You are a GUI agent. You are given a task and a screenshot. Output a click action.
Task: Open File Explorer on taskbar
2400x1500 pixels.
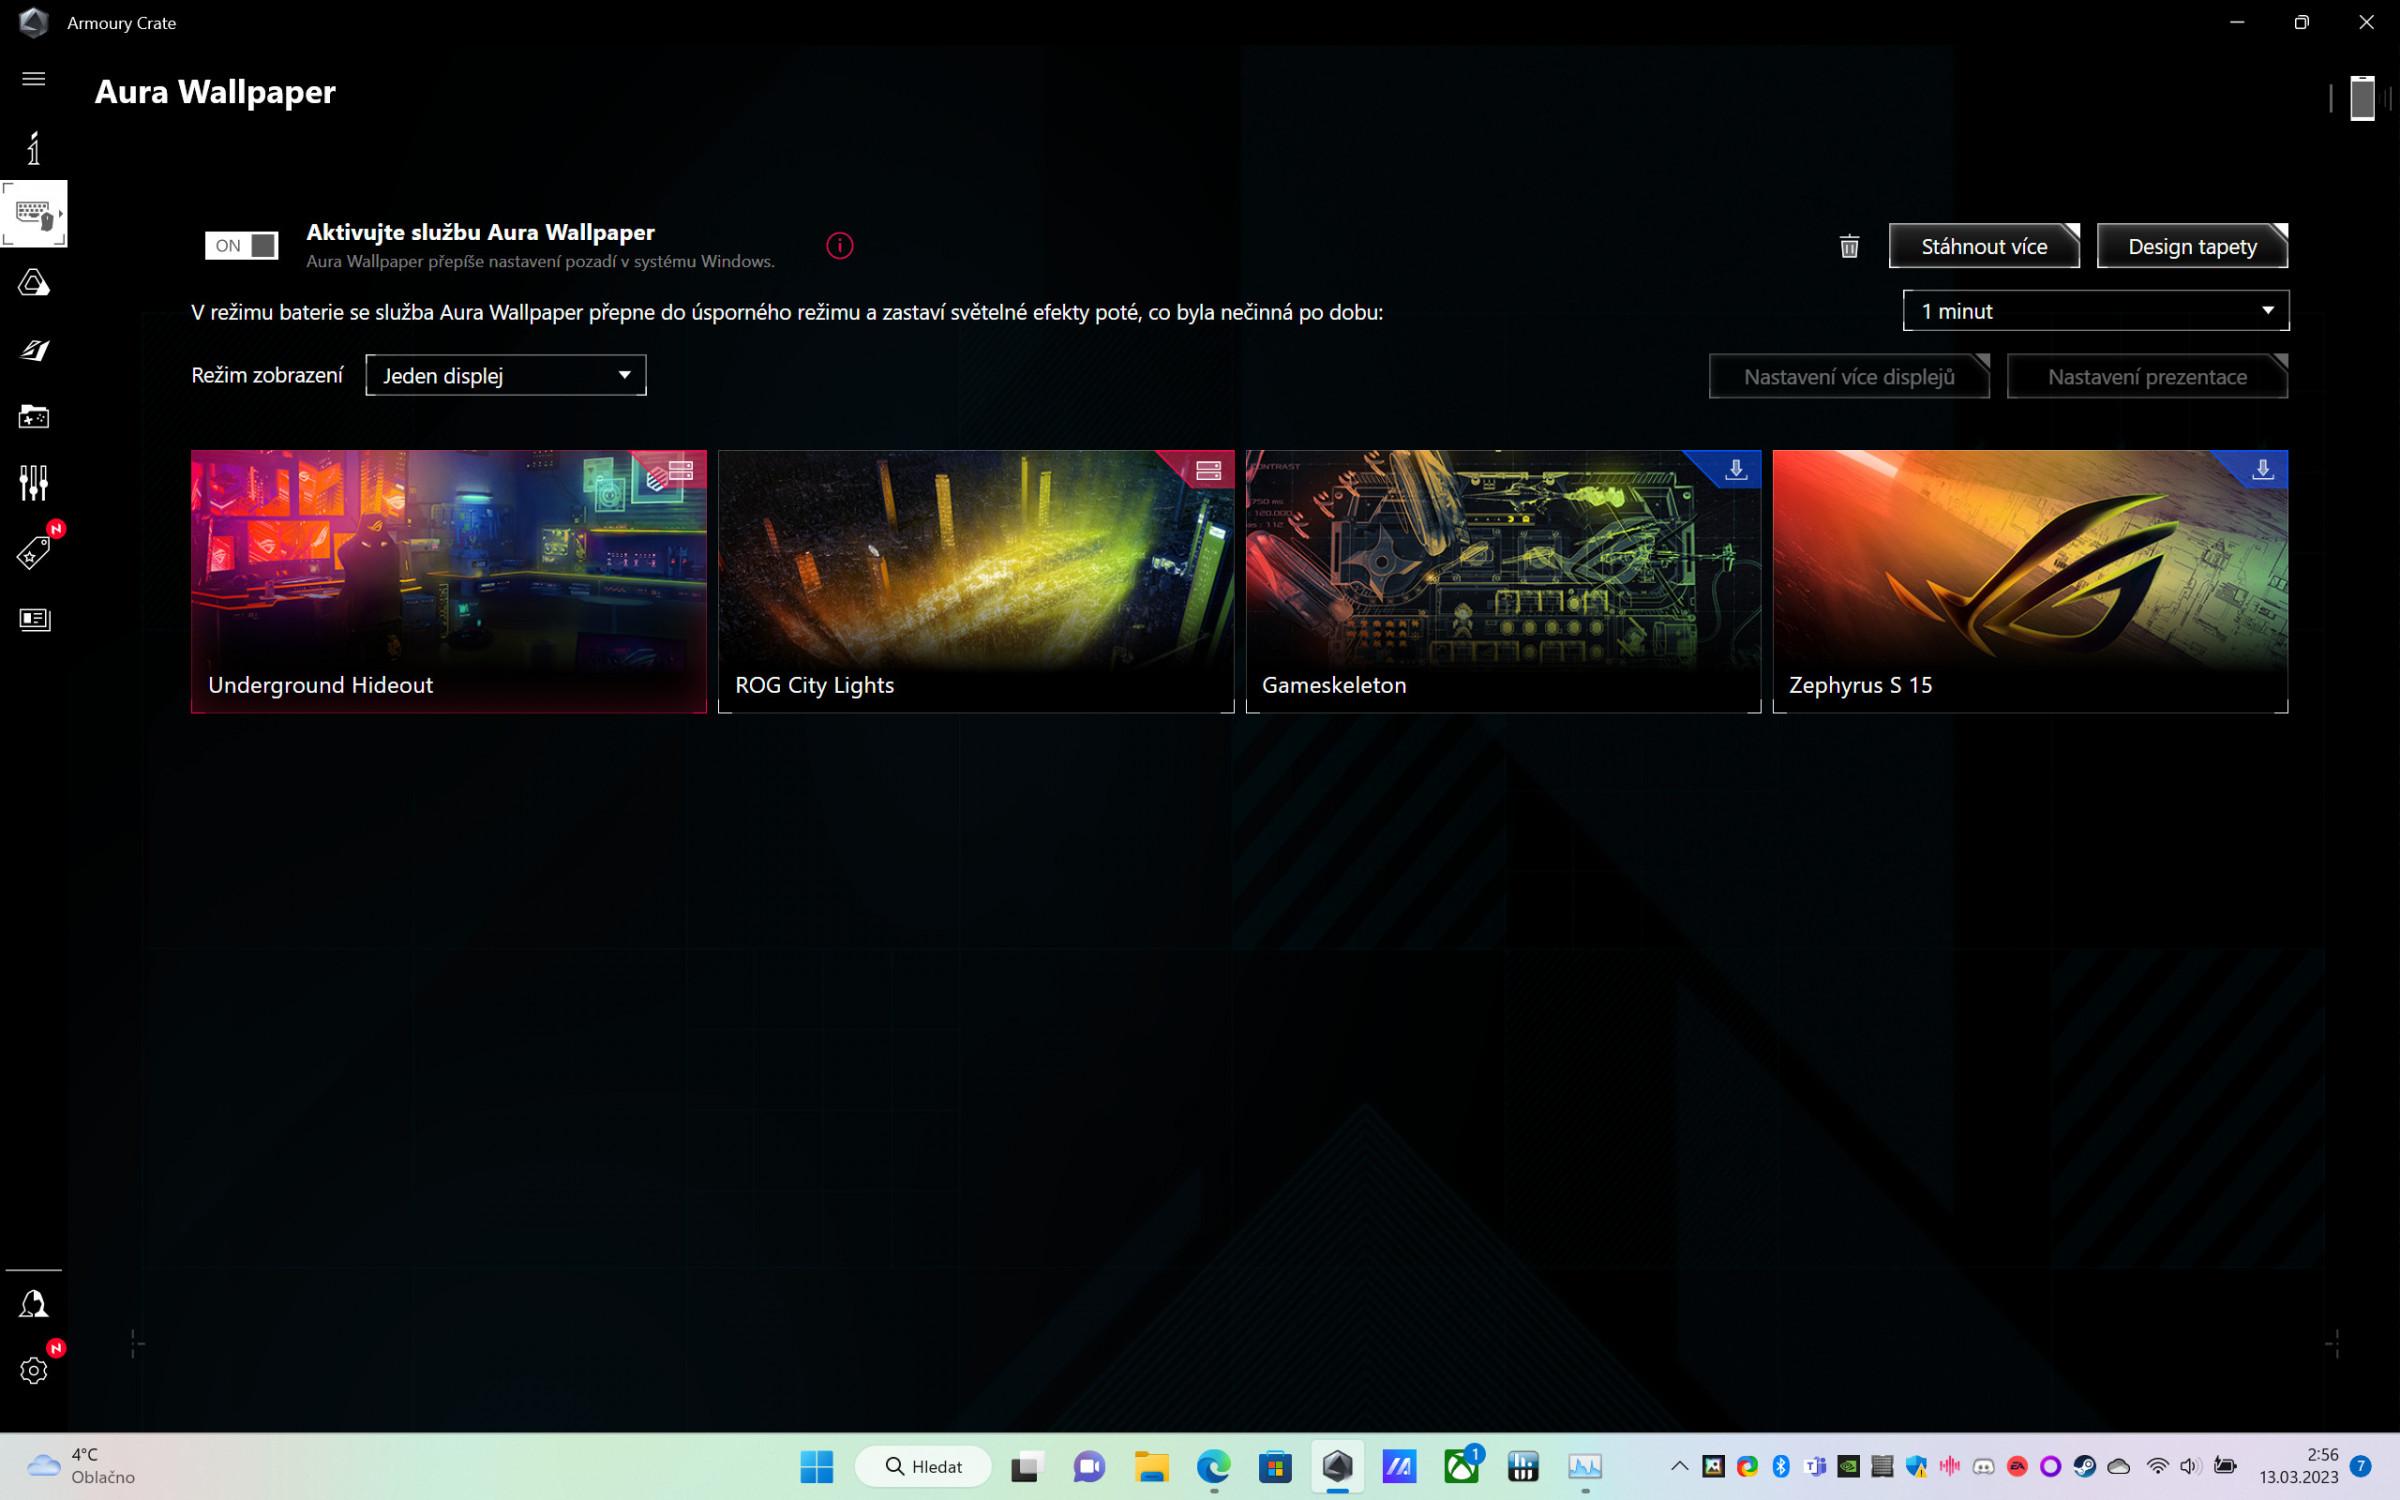point(1151,1467)
